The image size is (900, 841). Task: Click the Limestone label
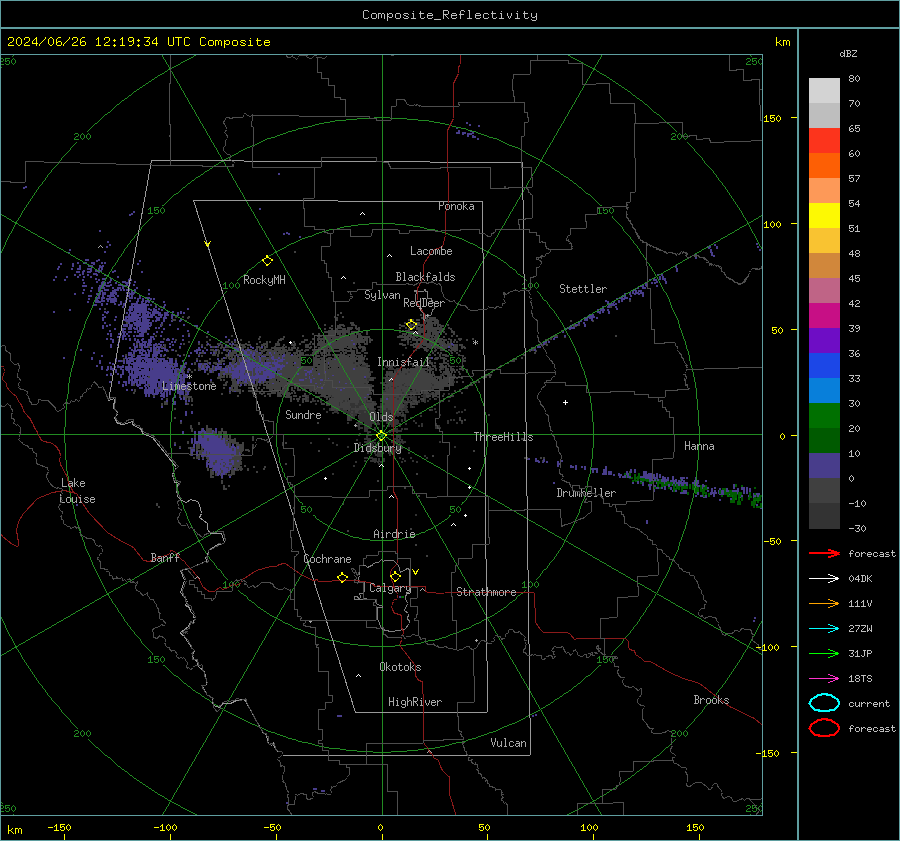tap(189, 386)
